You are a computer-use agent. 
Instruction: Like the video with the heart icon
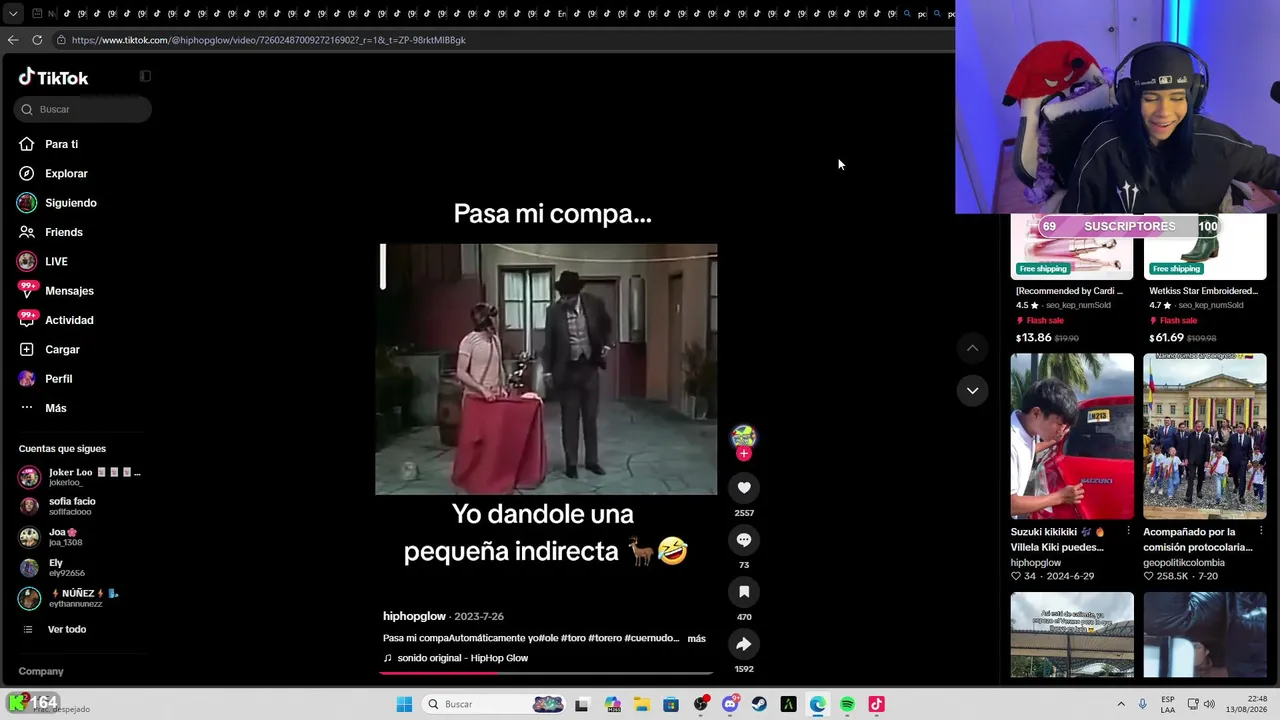[x=743, y=487]
